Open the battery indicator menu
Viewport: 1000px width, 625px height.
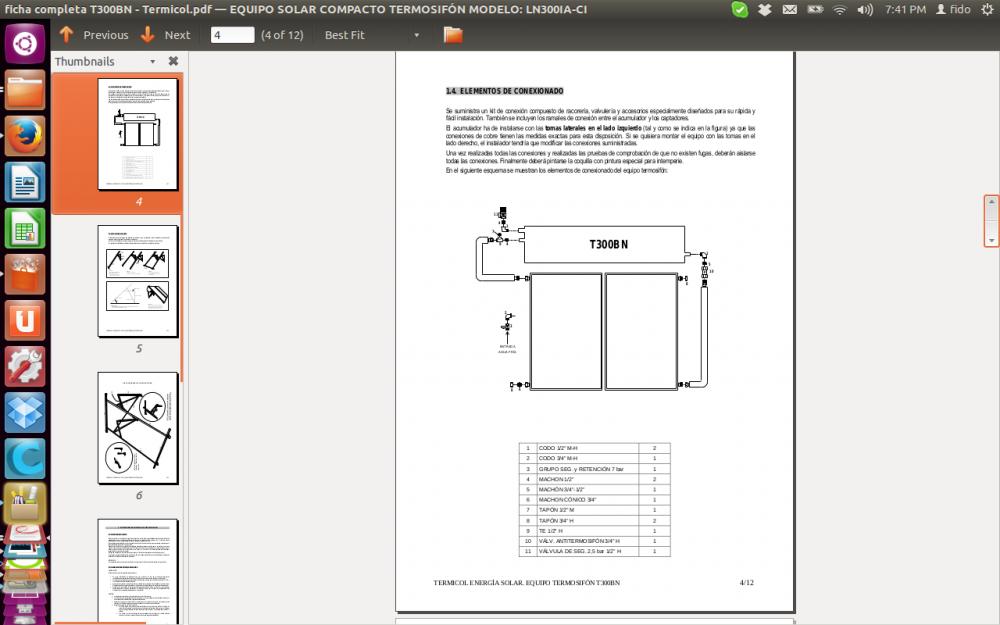click(815, 10)
